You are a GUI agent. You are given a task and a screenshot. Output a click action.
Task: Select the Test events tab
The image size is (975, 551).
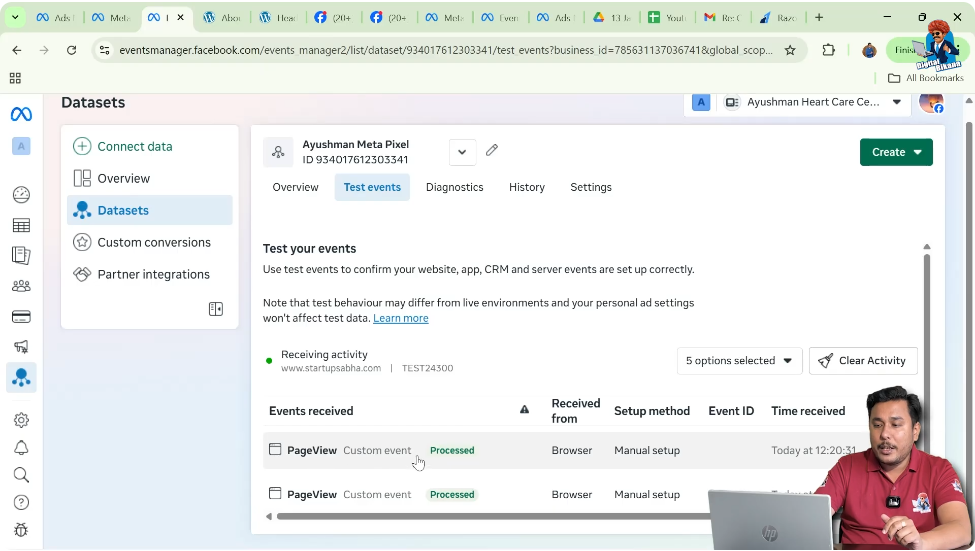coord(372,187)
